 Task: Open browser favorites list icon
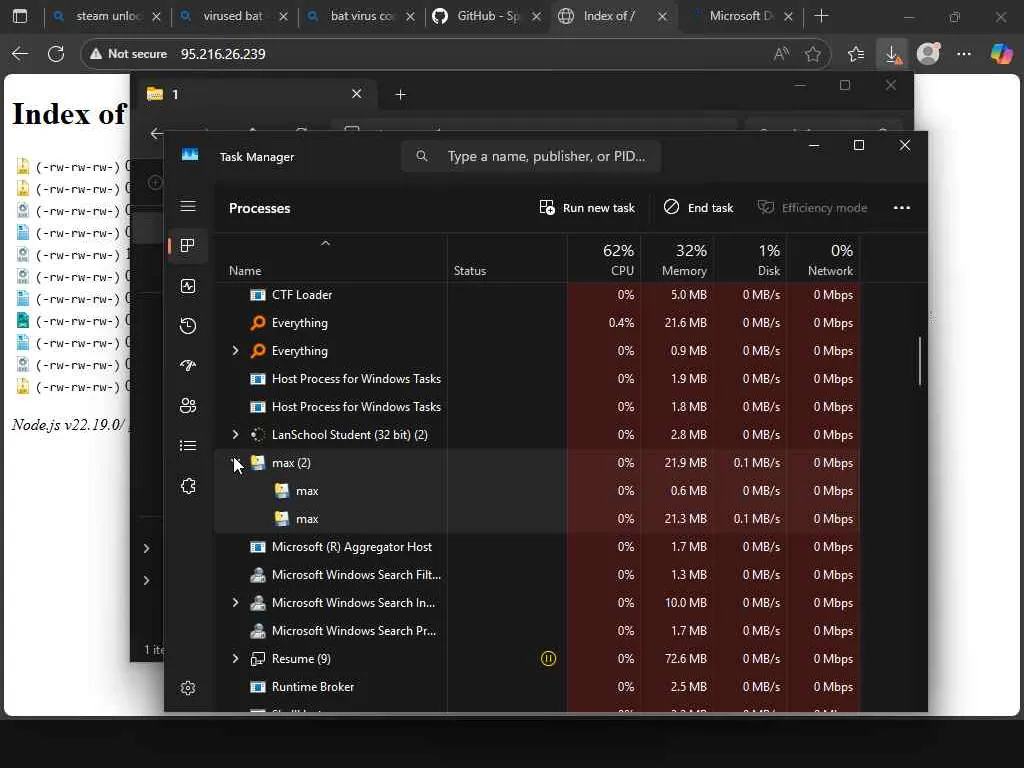point(856,54)
